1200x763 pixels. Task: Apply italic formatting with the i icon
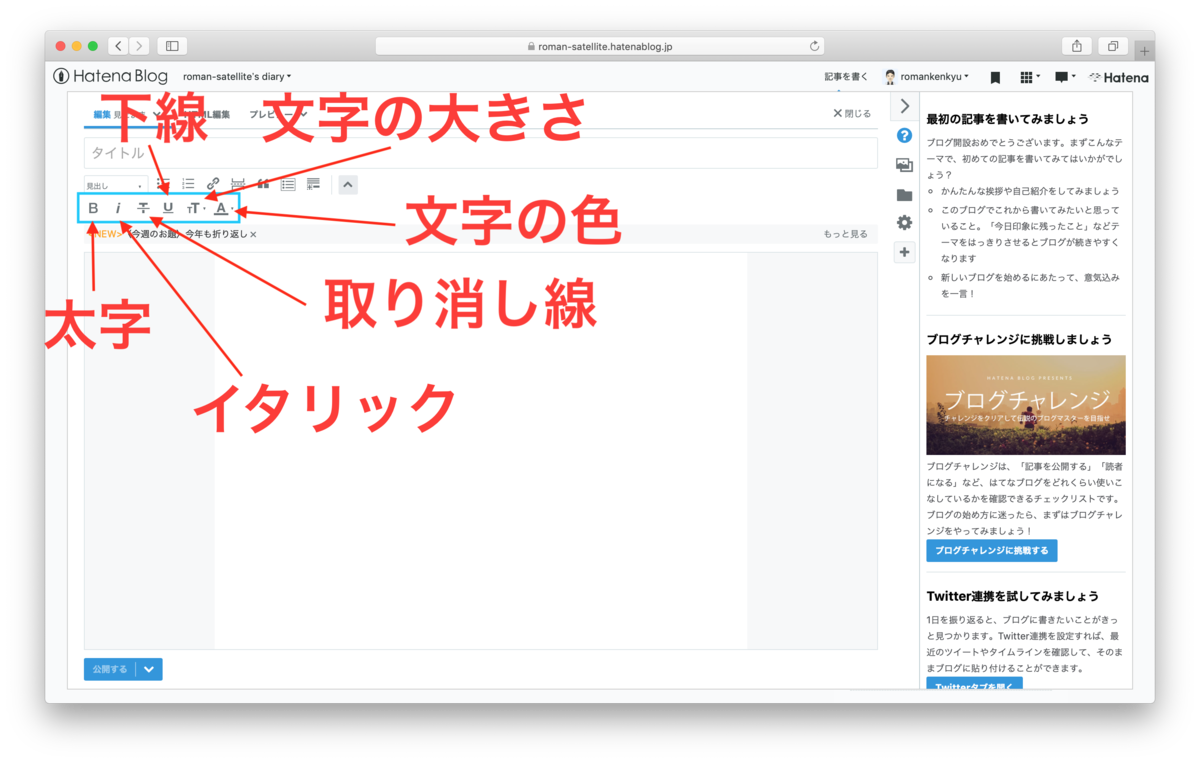[x=118, y=208]
